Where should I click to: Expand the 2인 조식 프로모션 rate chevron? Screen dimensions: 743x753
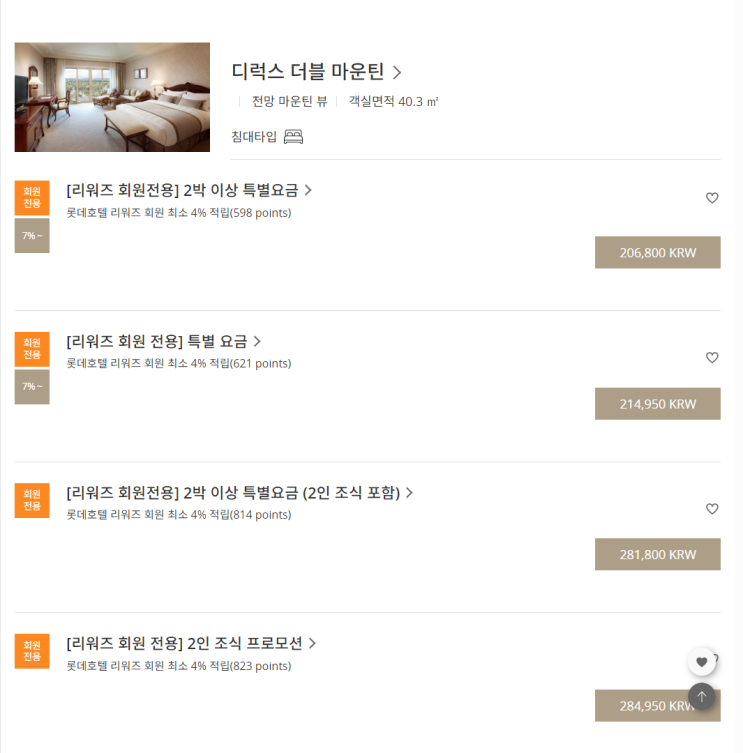coord(312,643)
